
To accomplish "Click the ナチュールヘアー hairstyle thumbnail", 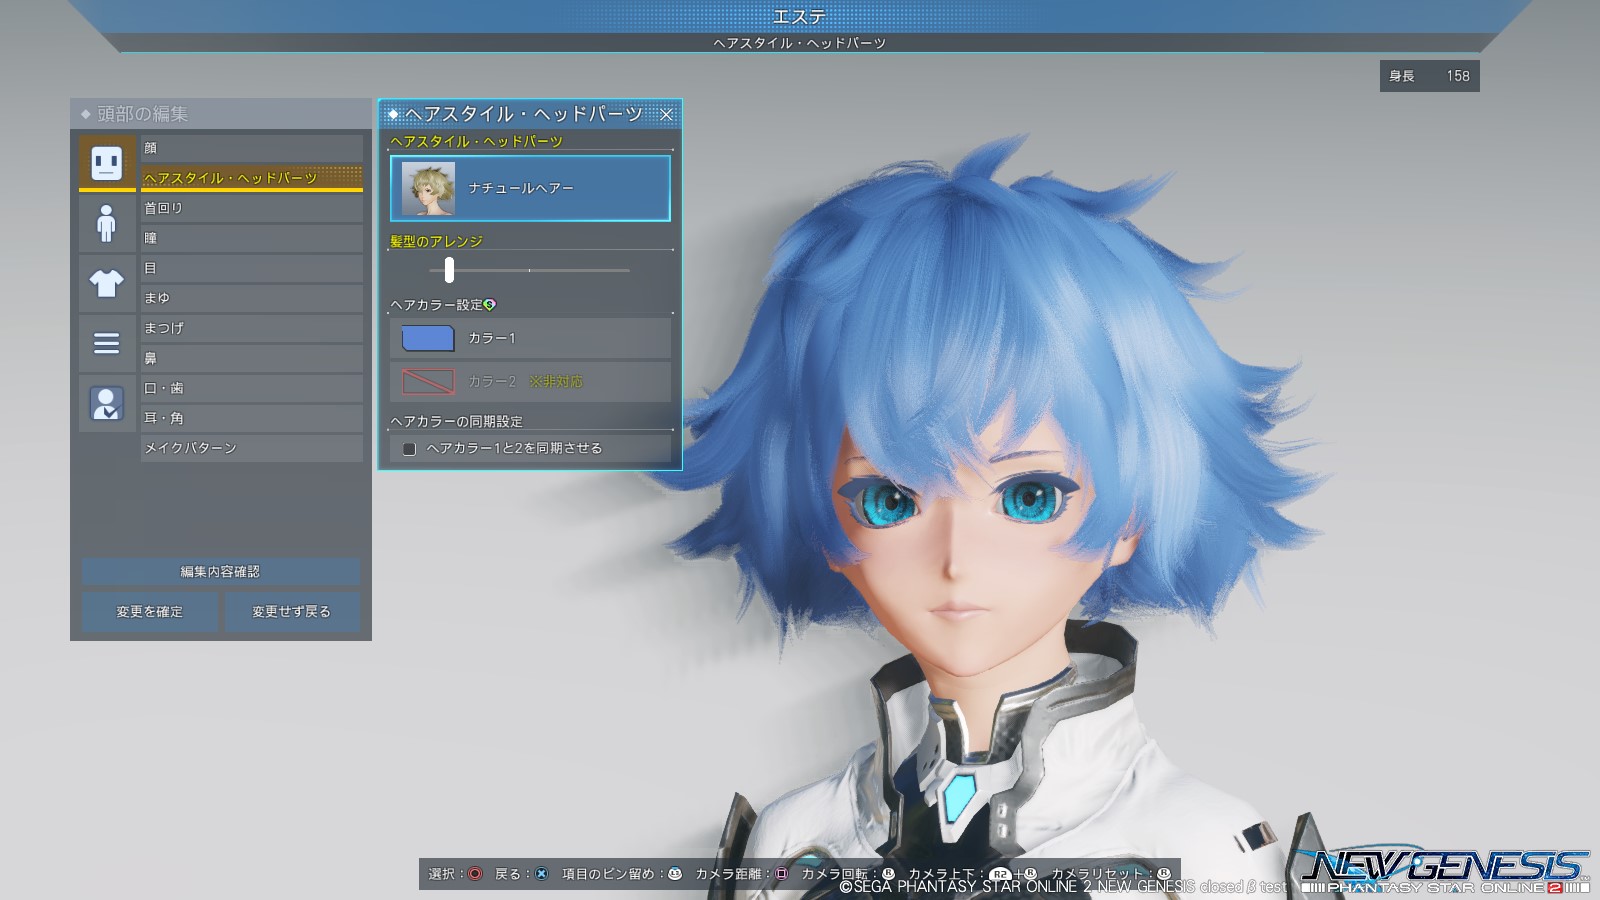I will tap(428, 188).
